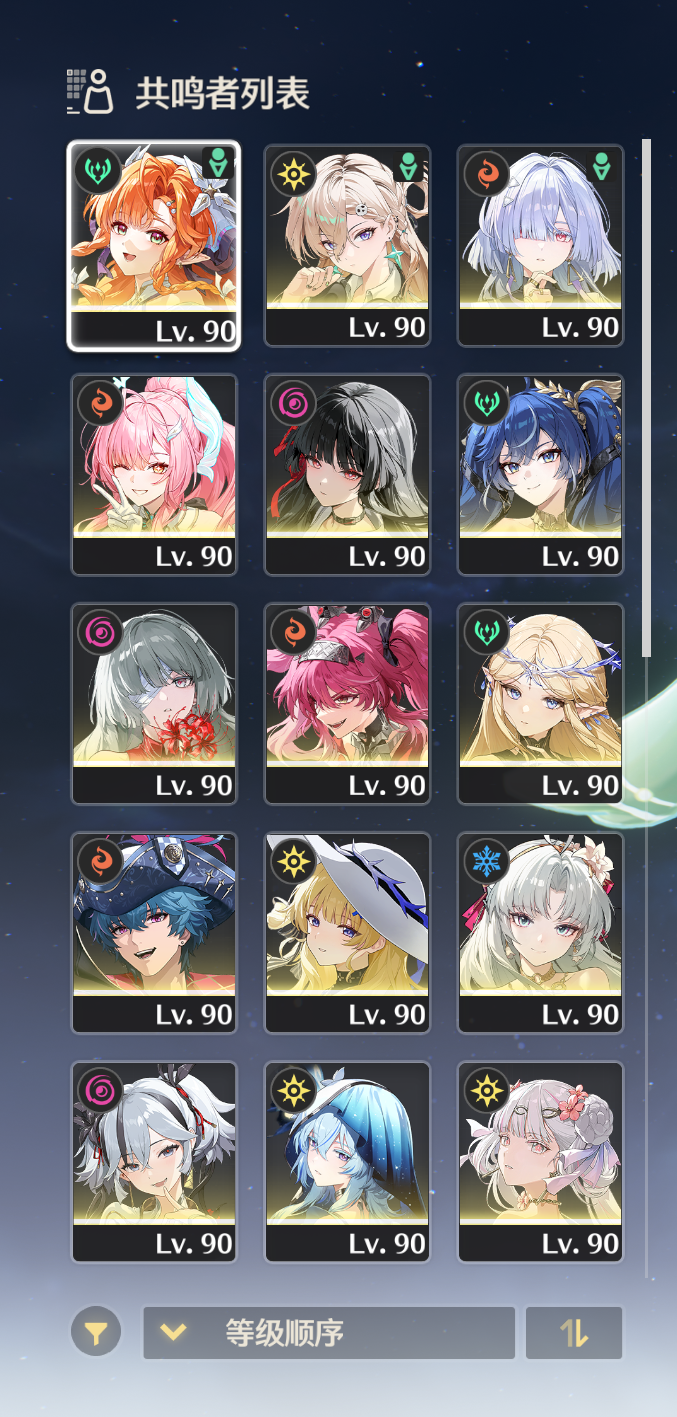Screen dimensions: 677x1417
Task: Toggle sort direction with the up-down arrows
Action: pyautogui.click(x=574, y=1332)
